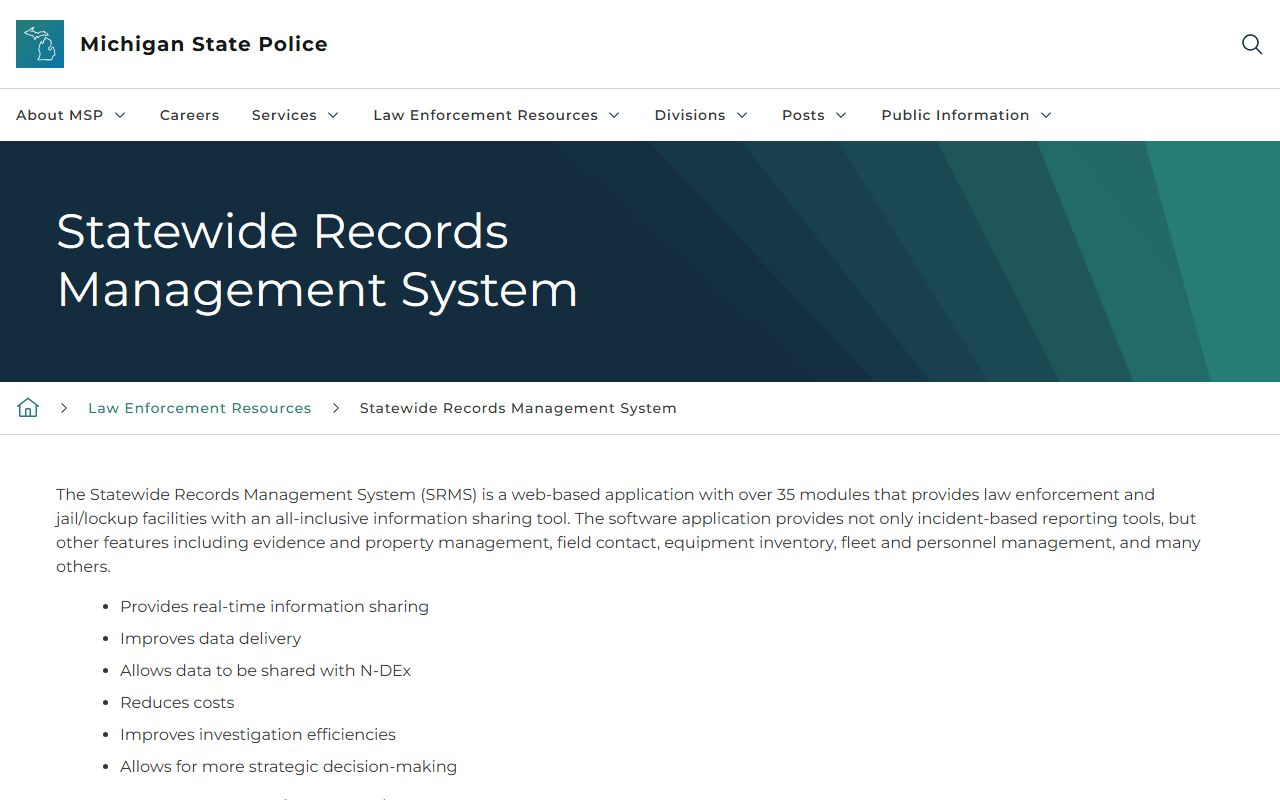Click the chevron beside Services

[x=333, y=115]
